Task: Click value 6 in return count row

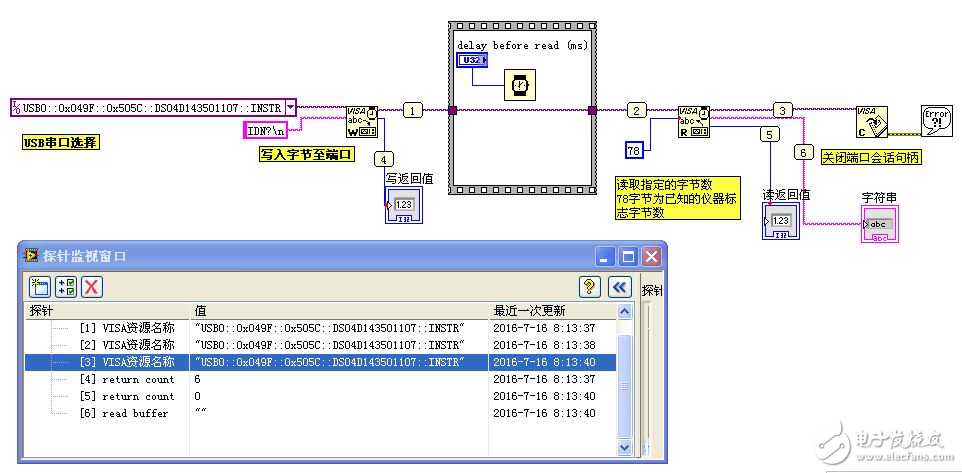Action: (198, 379)
